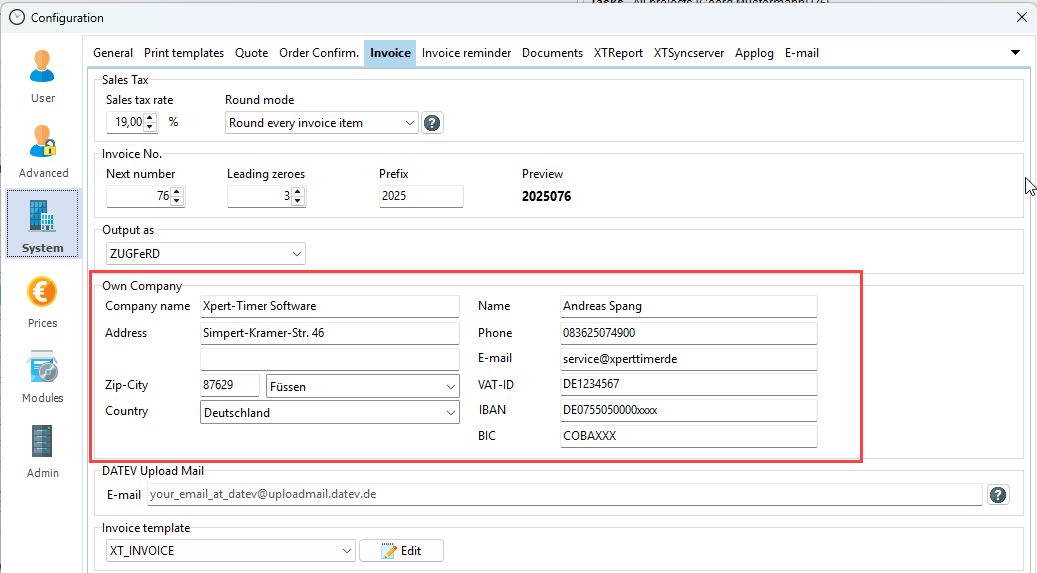
Task: Open the Advanced settings section
Action: (43, 151)
